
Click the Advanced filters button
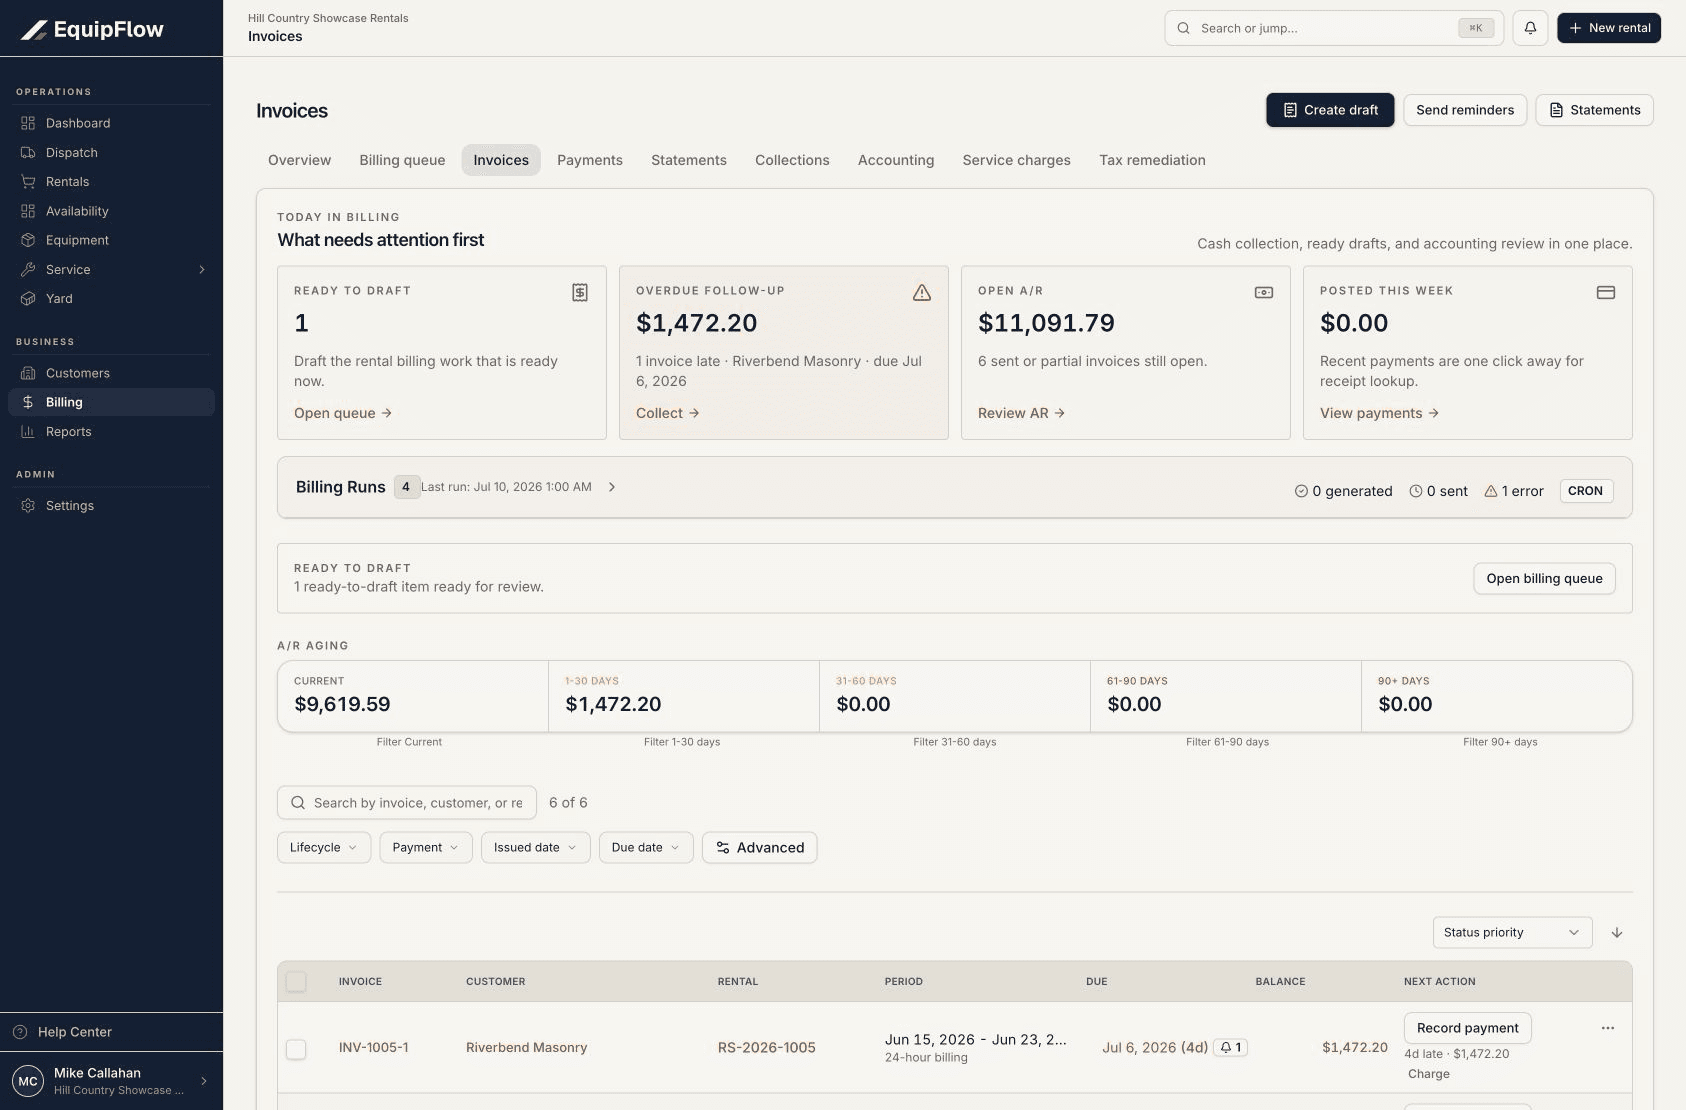(759, 847)
